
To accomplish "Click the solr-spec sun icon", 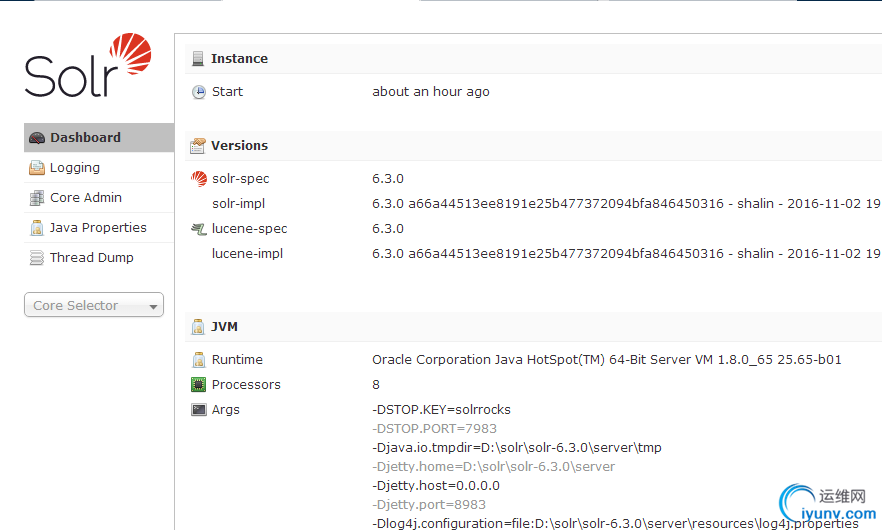I will coord(199,179).
